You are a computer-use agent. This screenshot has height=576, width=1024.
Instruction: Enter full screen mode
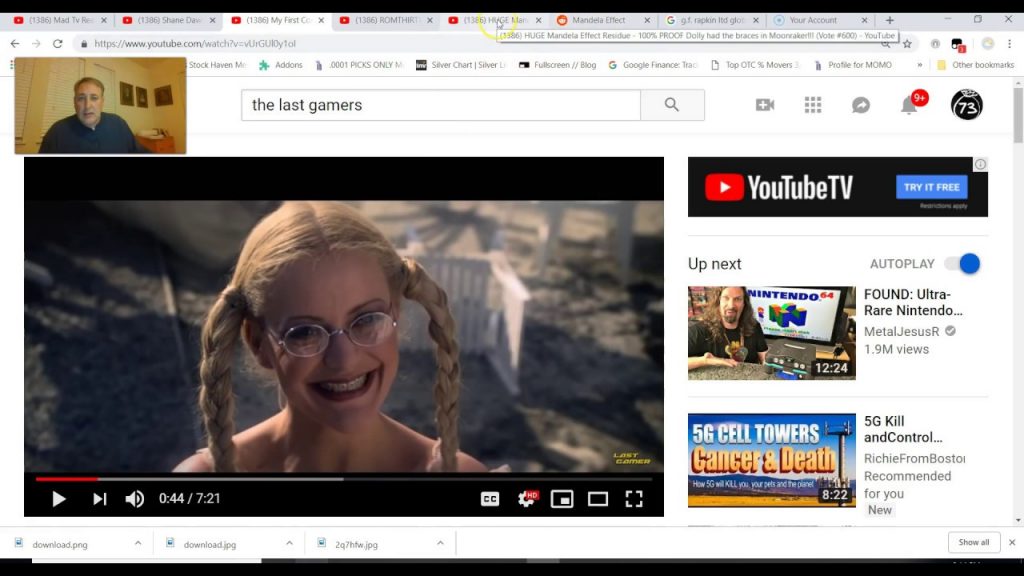[634, 499]
